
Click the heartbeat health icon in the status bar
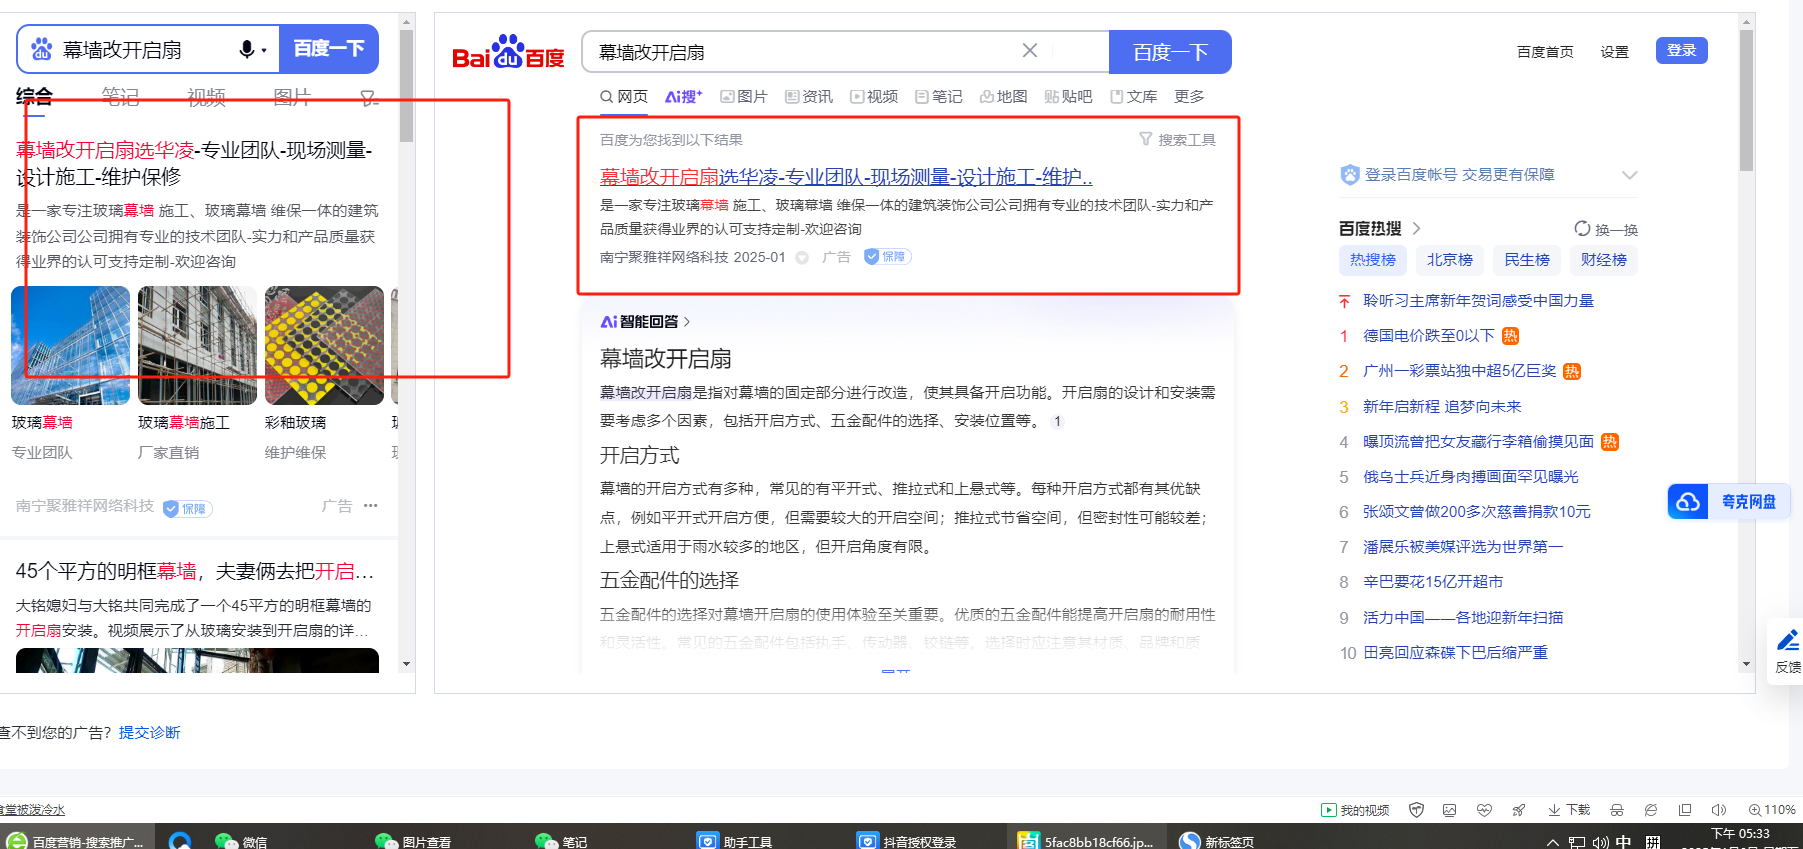point(1484,810)
